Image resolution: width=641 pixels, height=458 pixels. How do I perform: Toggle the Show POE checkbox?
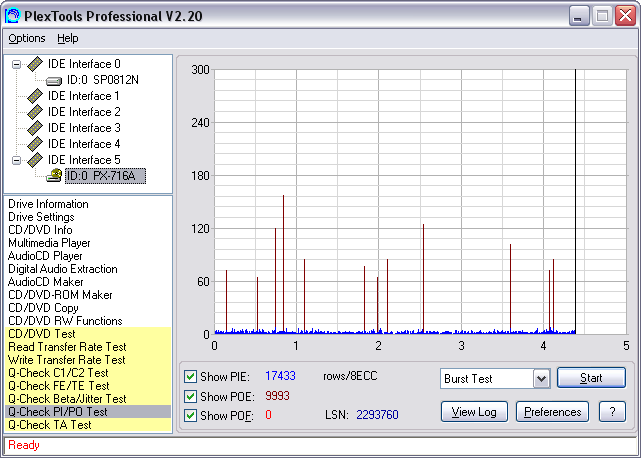(190, 396)
